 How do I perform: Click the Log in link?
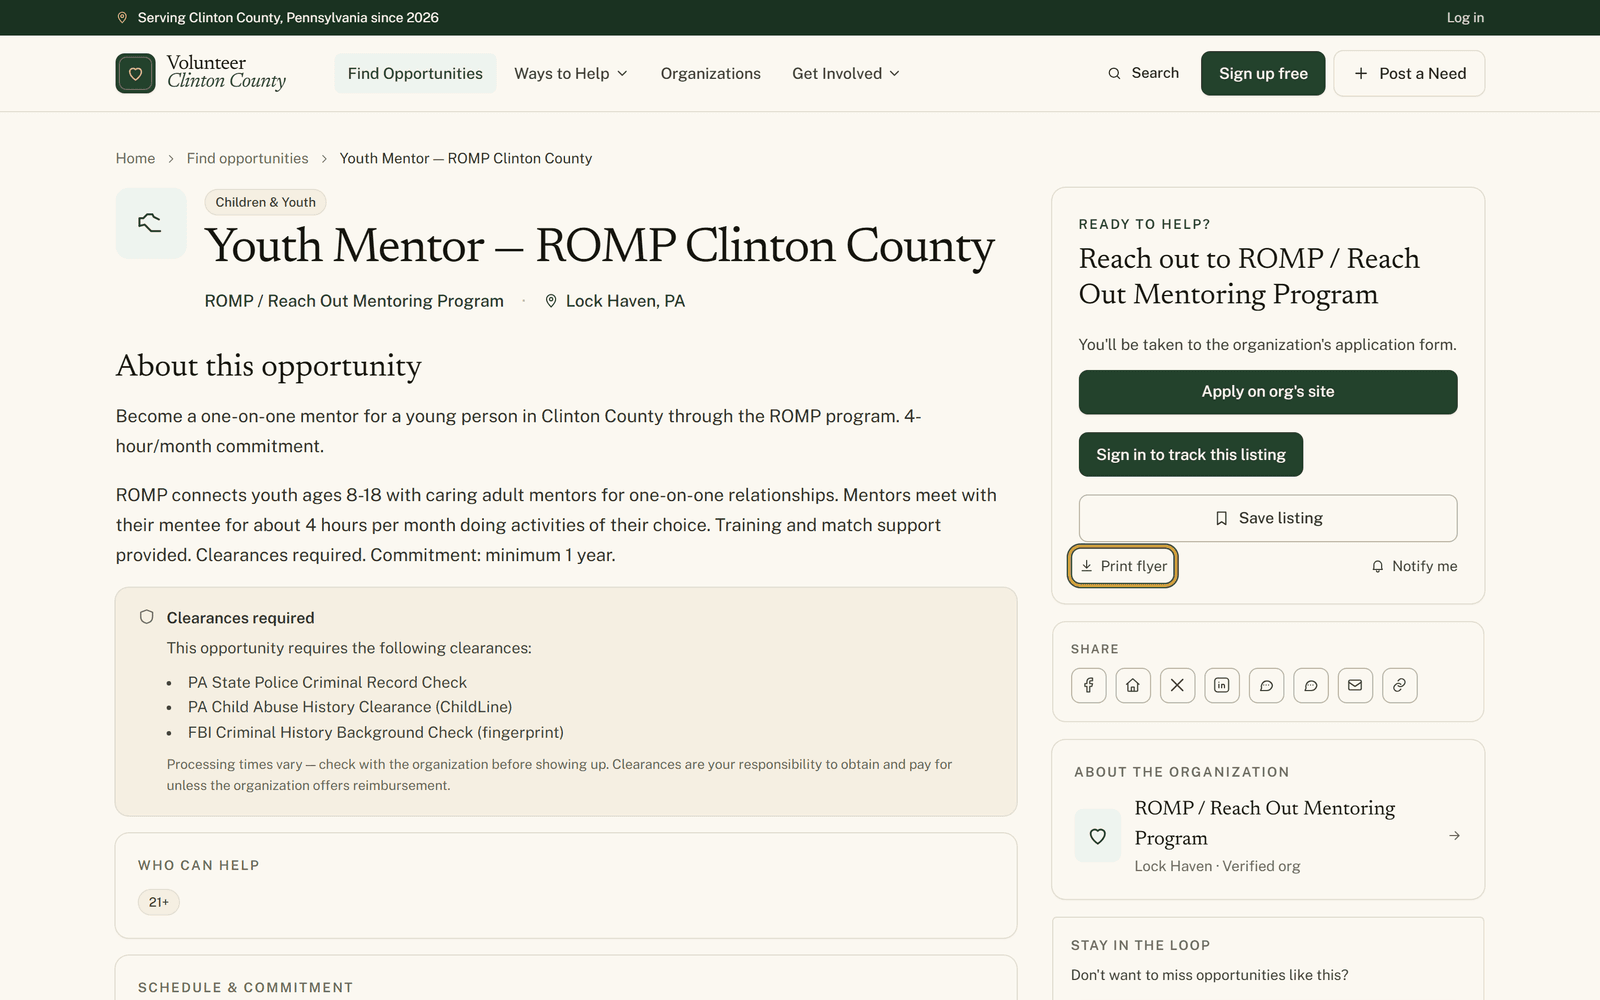1465,18
